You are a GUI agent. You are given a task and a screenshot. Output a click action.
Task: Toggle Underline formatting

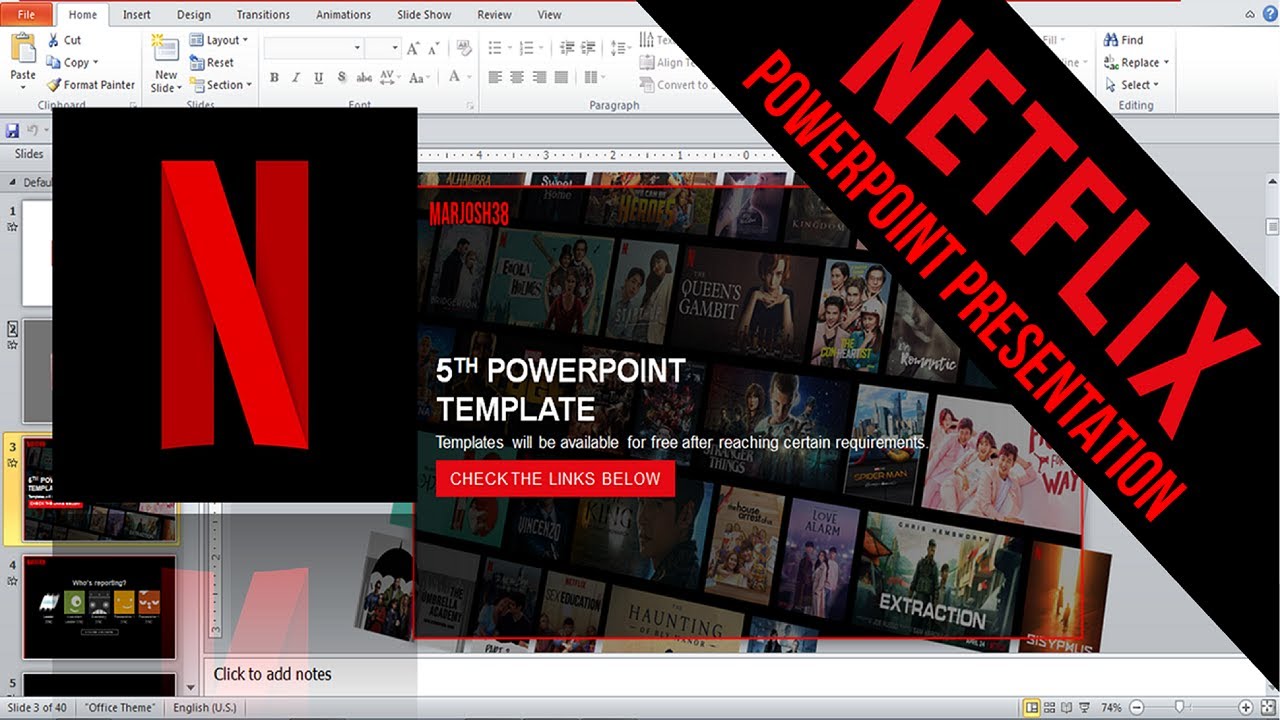point(318,77)
